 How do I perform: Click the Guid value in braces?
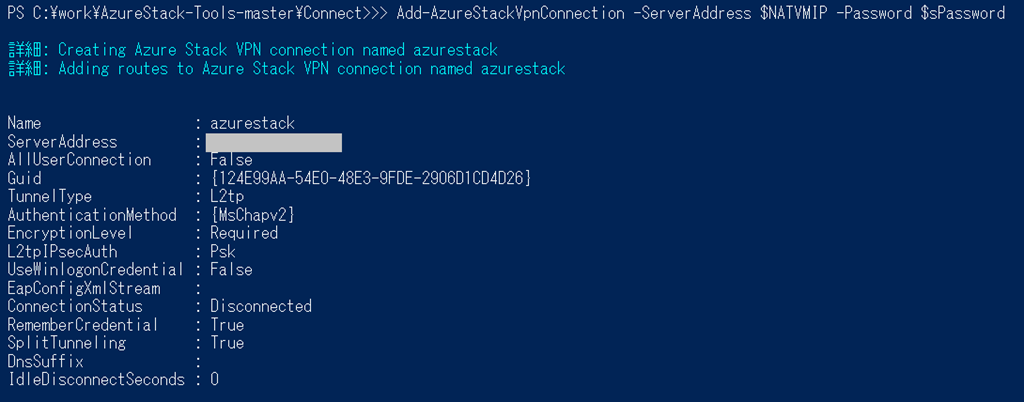click(370, 178)
